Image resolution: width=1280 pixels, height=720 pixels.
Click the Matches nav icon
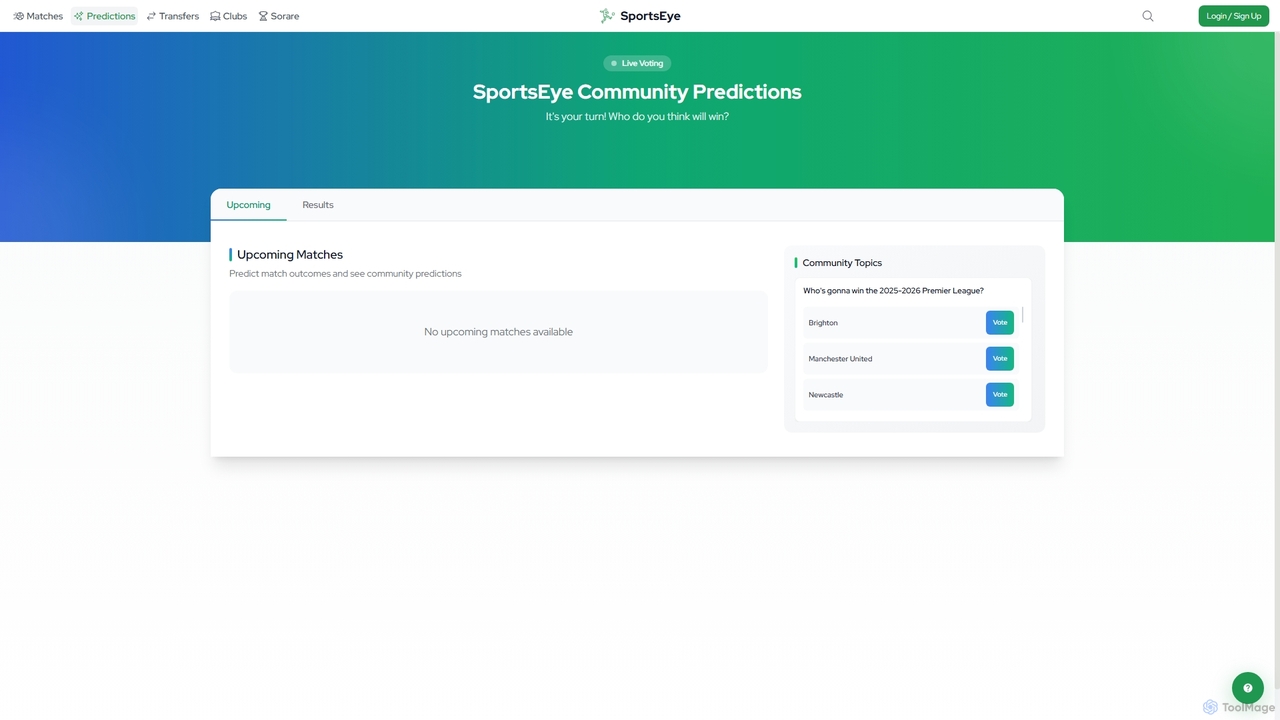[x=18, y=16]
